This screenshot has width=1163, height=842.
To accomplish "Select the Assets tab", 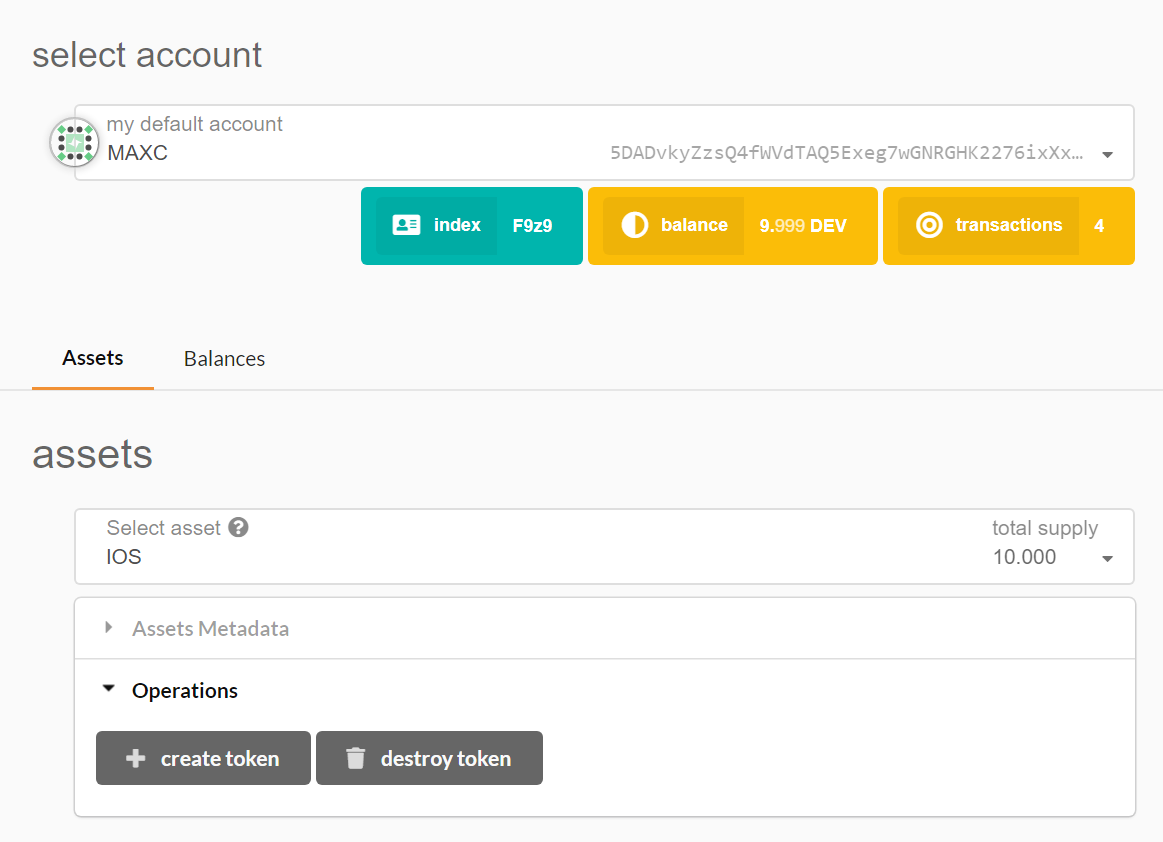I will 93,358.
